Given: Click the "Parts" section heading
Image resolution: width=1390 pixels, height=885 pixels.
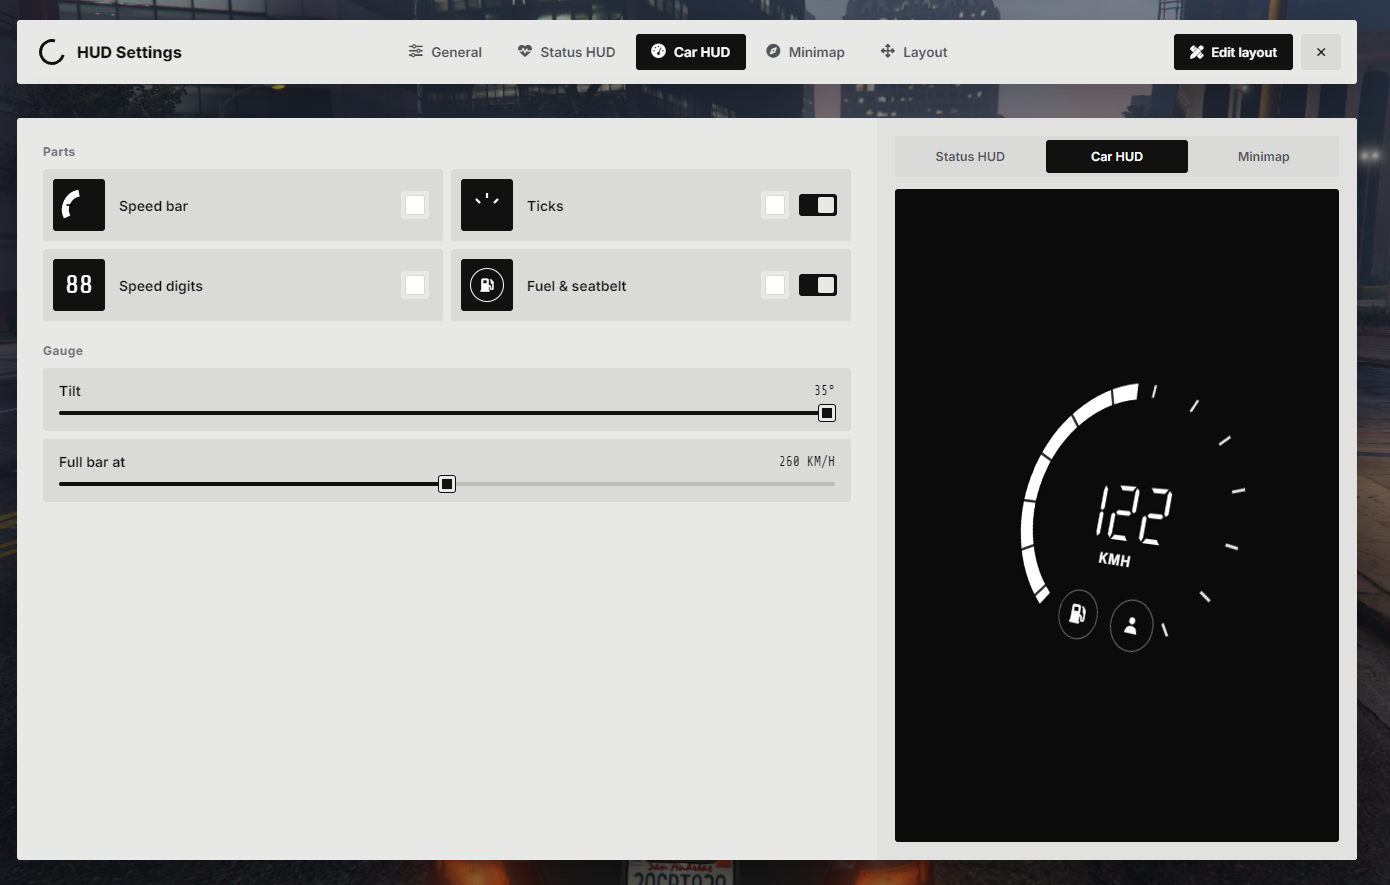Looking at the screenshot, I should pyautogui.click(x=59, y=152).
